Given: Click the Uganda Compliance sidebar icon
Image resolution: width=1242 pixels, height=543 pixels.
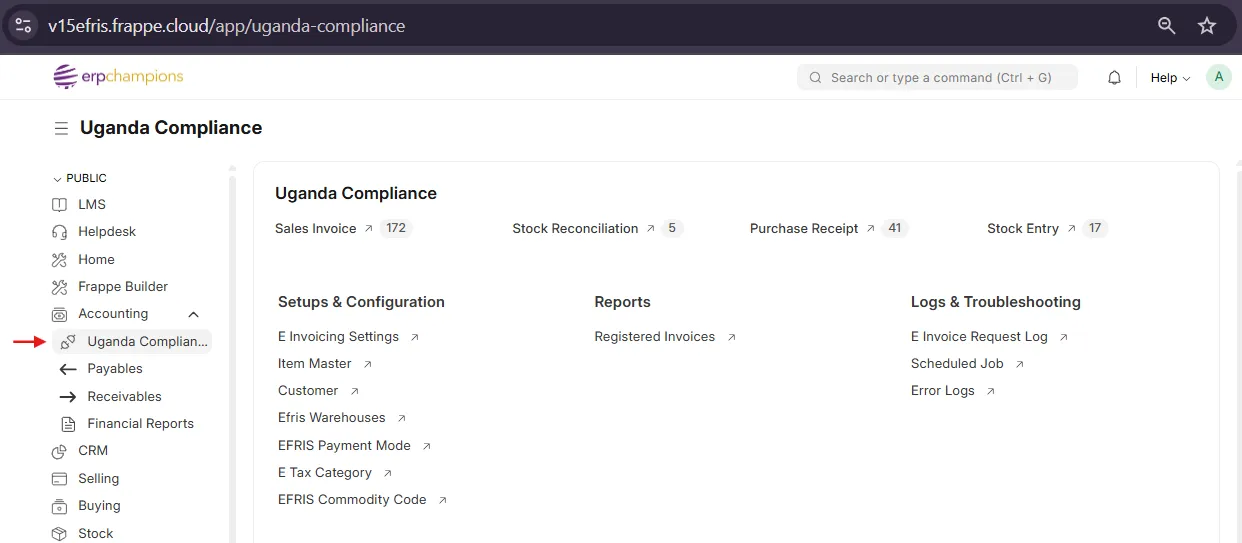Looking at the screenshot, I should tap(68, 342).
